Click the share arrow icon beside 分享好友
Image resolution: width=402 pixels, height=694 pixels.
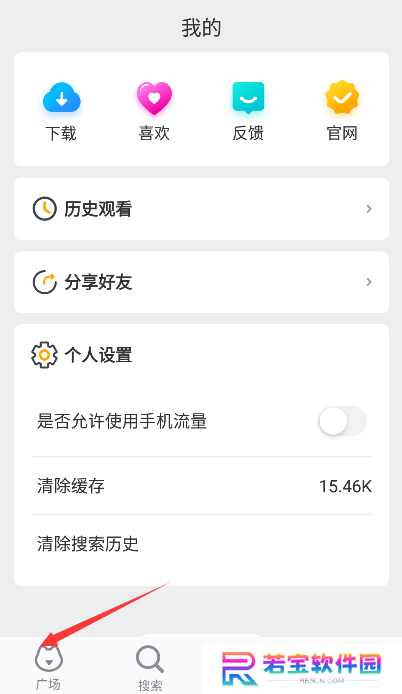(x=45, y=282)
